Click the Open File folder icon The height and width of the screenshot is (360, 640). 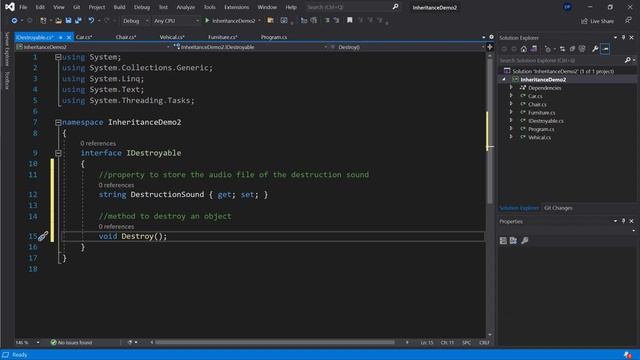click(58, 20)
